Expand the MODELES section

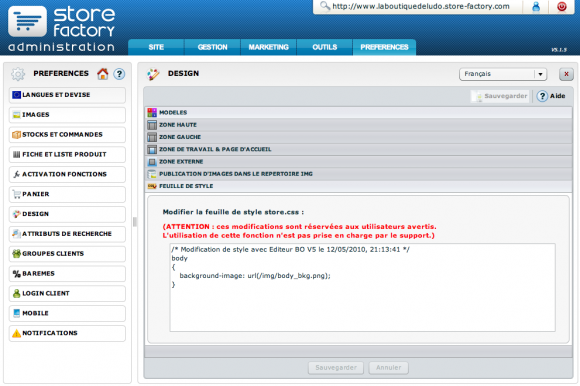[x=358, y=112]
